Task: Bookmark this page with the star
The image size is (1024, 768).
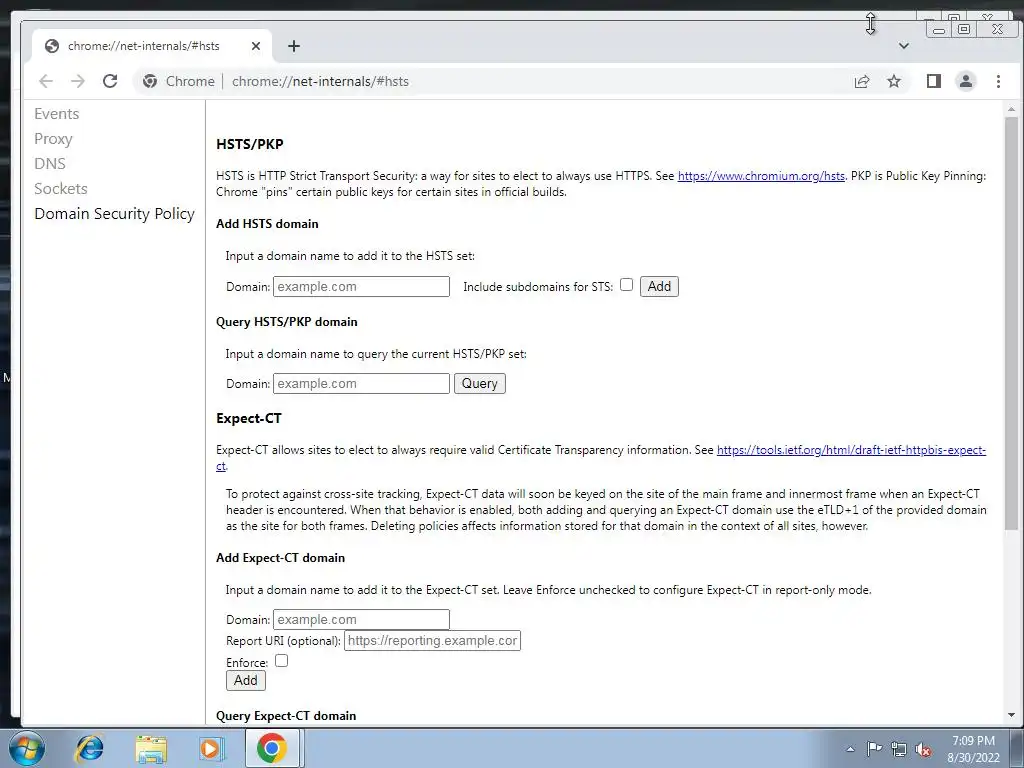Action: click(894, 81)
